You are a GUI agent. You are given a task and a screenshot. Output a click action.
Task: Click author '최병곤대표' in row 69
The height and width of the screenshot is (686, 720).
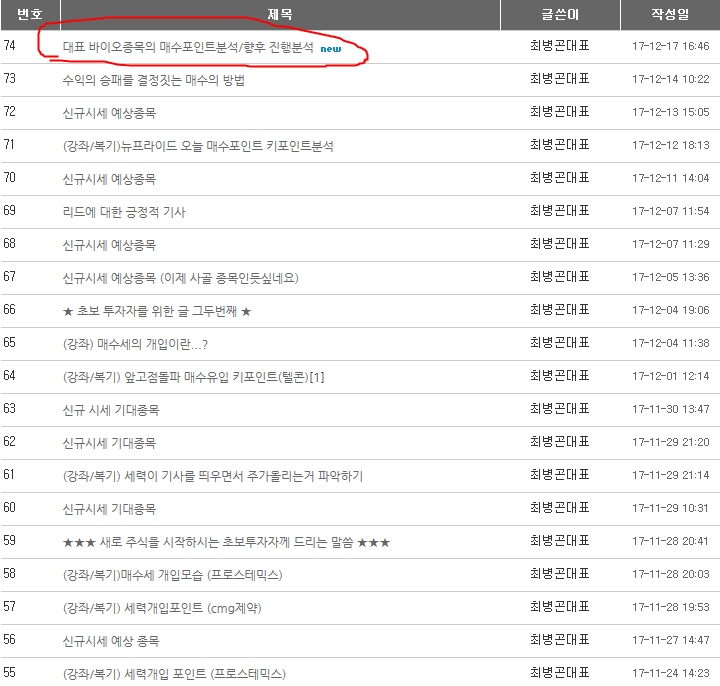tap(560, 211)
